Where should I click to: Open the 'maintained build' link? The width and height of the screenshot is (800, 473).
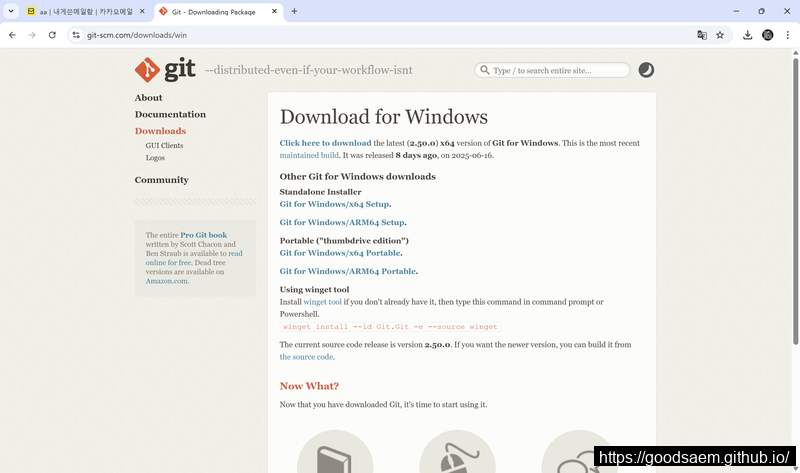309,155
